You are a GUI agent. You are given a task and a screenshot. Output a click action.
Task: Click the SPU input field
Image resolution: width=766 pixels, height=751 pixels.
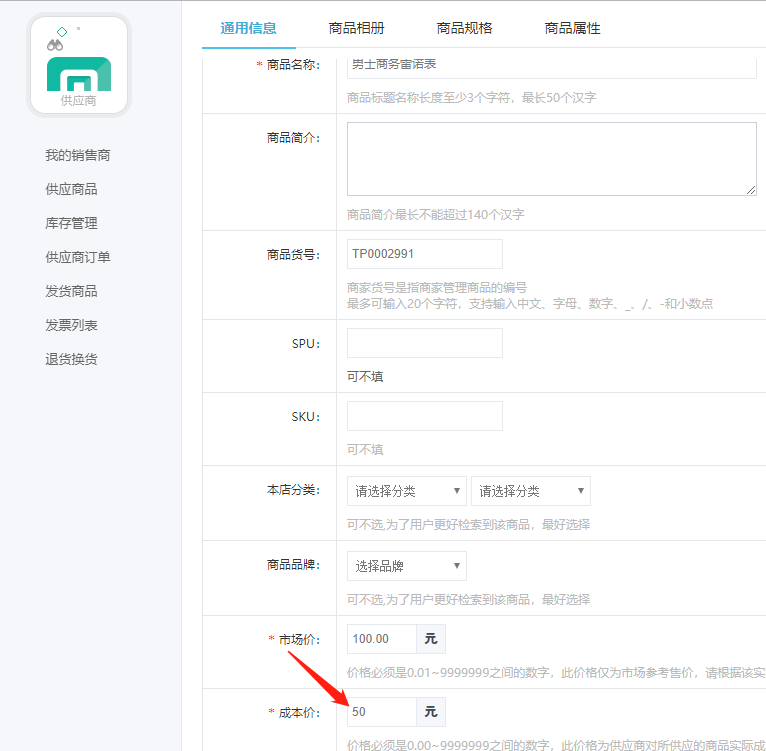click(x=424, y=343)
